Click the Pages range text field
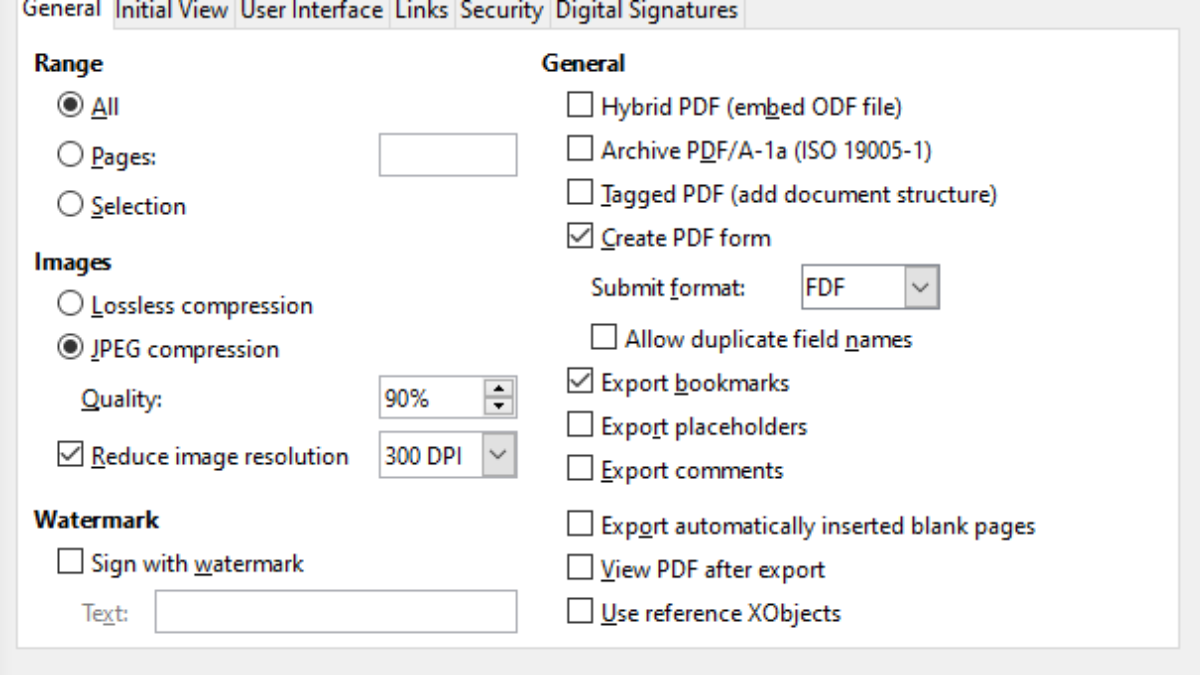The width and height of the screenshot is (1200, 675). coord(447,155)
